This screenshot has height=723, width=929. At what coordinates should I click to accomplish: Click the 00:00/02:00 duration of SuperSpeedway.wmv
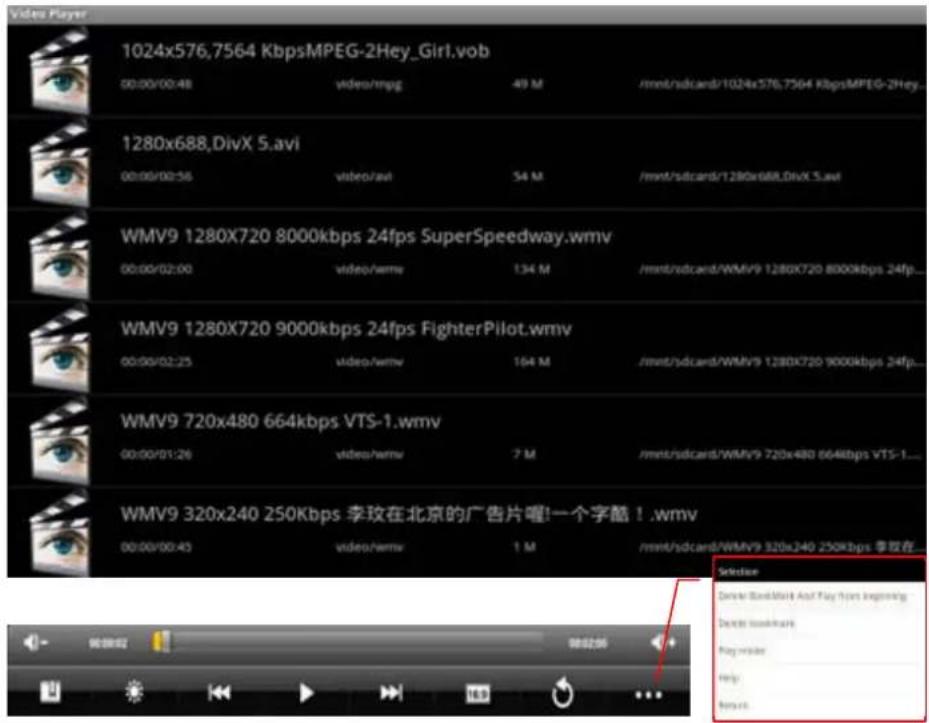click(x=156, y=269)
